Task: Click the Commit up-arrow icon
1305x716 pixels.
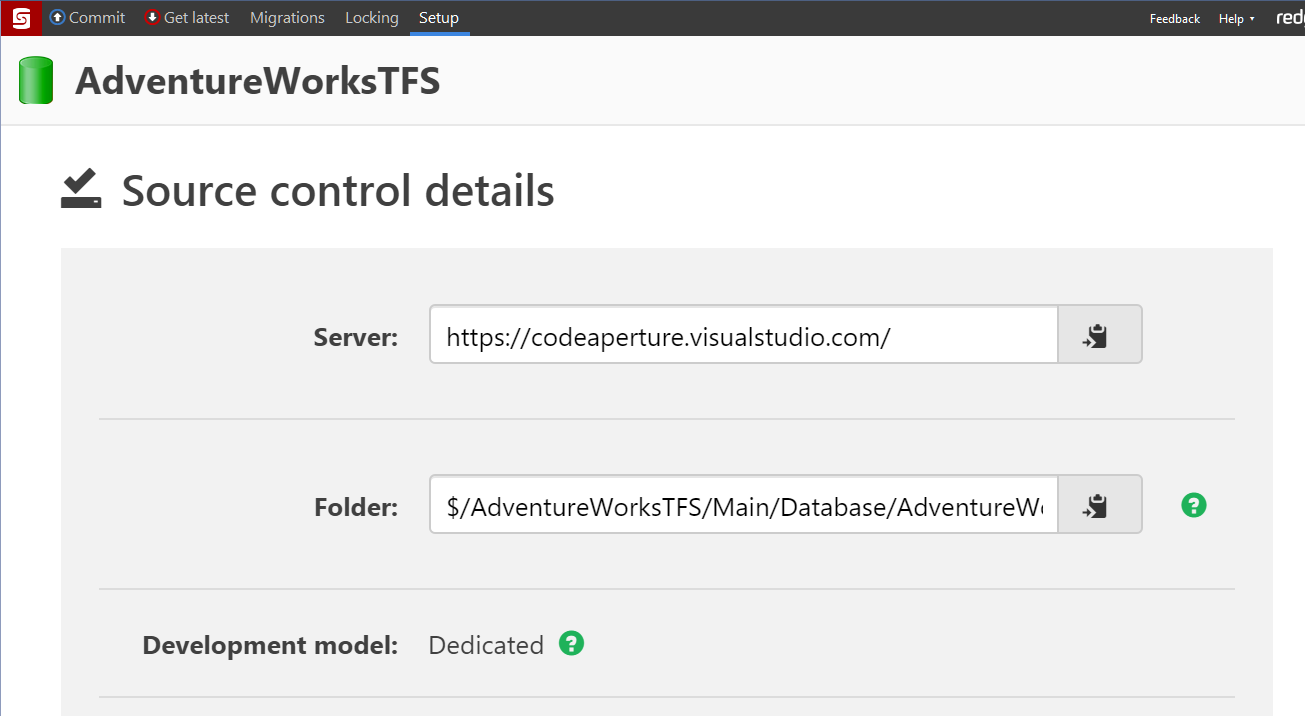Action: (57, 18)
